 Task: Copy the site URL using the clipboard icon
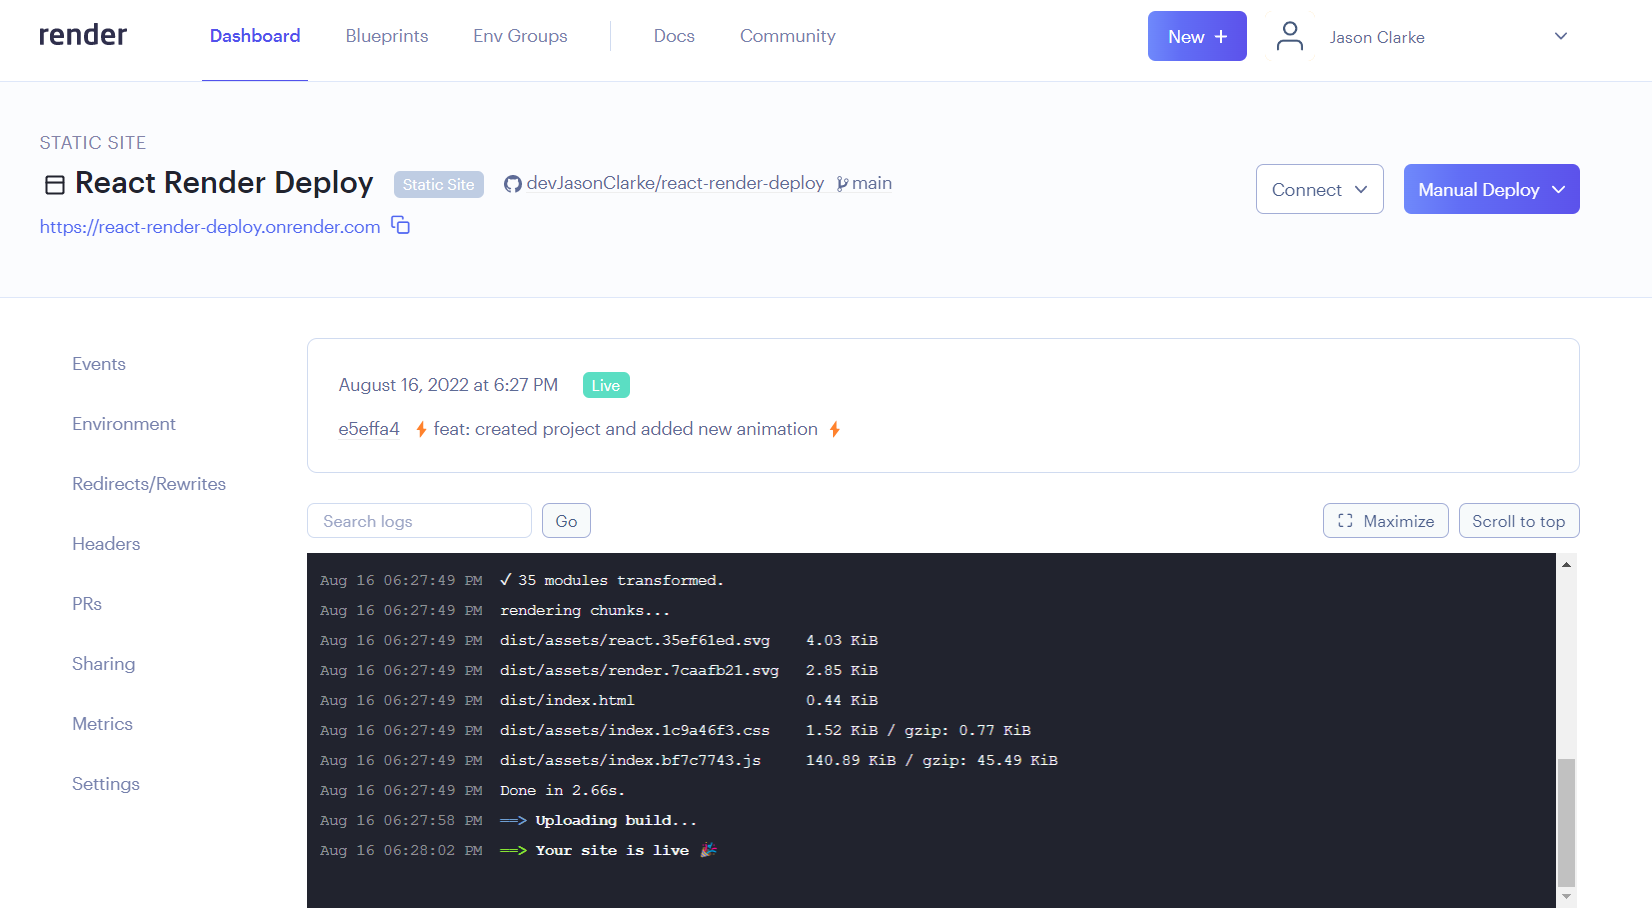pyautogui.click(x=400, y=226)
